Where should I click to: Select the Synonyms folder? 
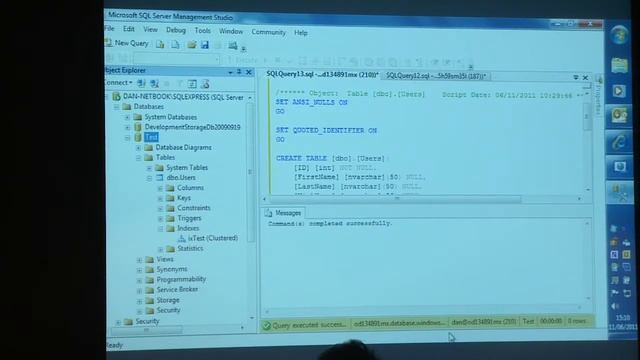point(172,269)
